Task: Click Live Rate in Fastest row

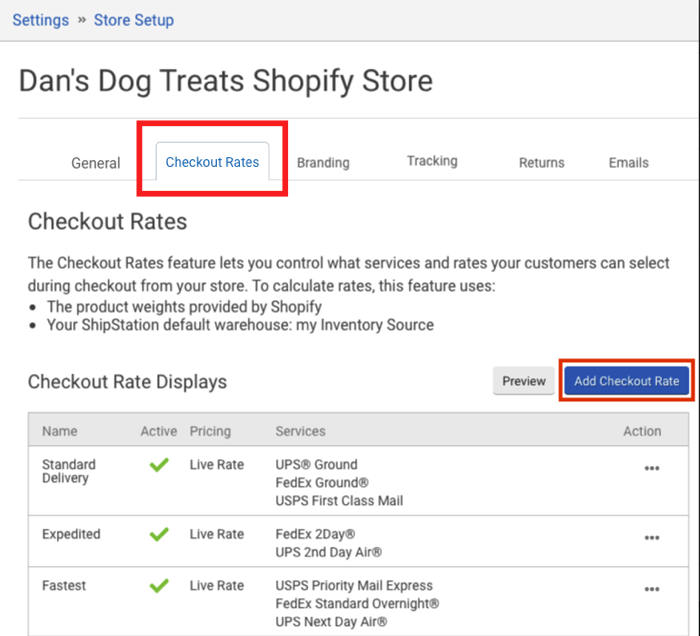Action: (217, 586)
